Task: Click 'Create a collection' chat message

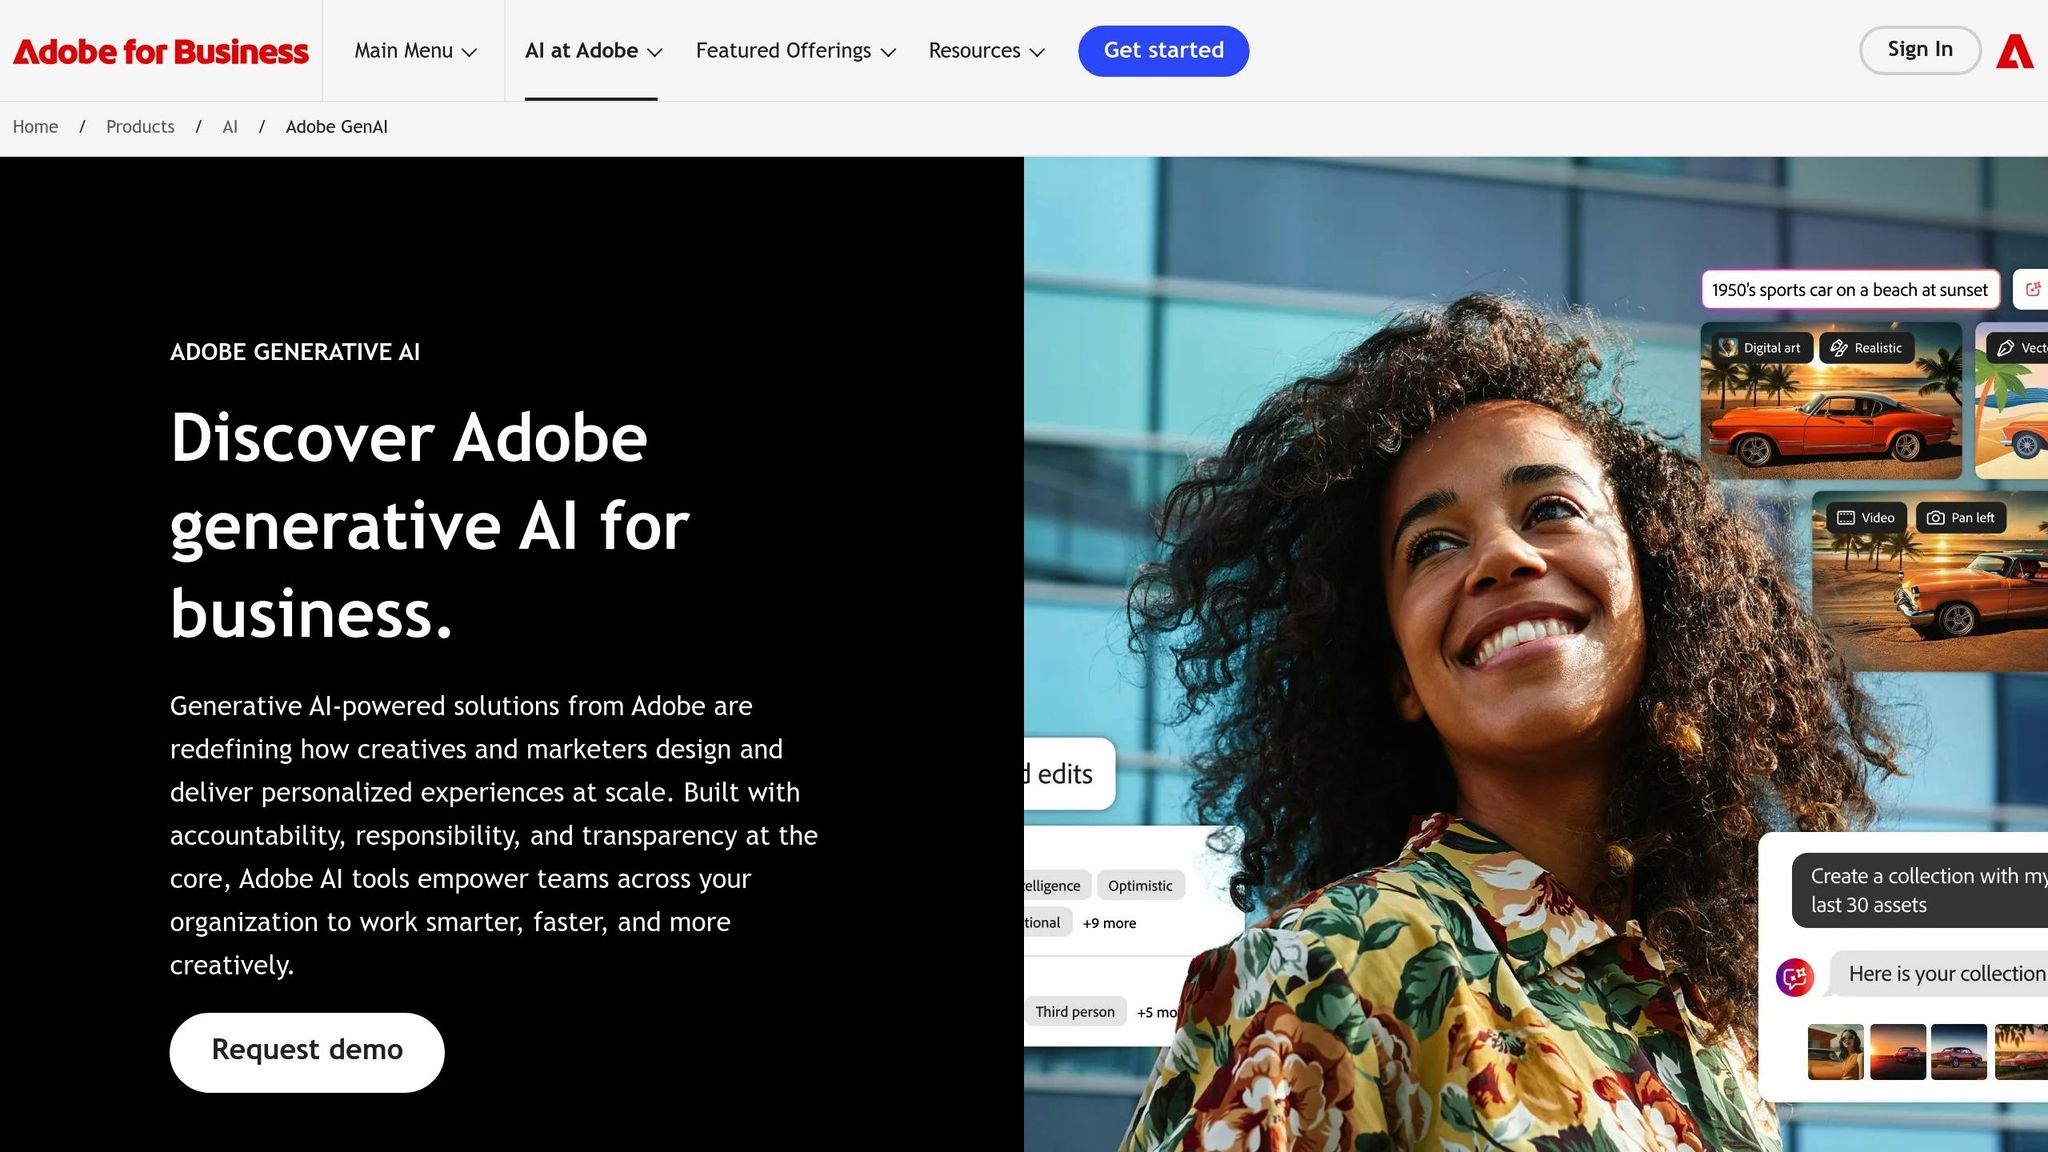Action: 1920,890
